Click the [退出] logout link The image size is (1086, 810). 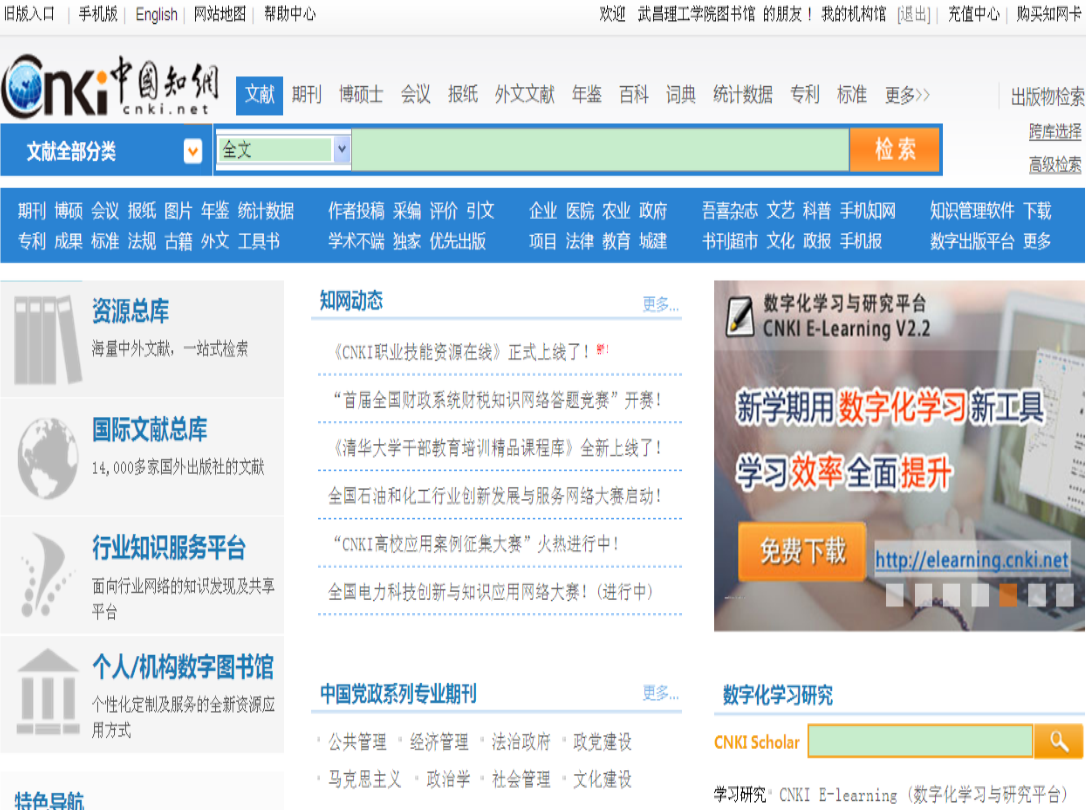click(914, 15)
